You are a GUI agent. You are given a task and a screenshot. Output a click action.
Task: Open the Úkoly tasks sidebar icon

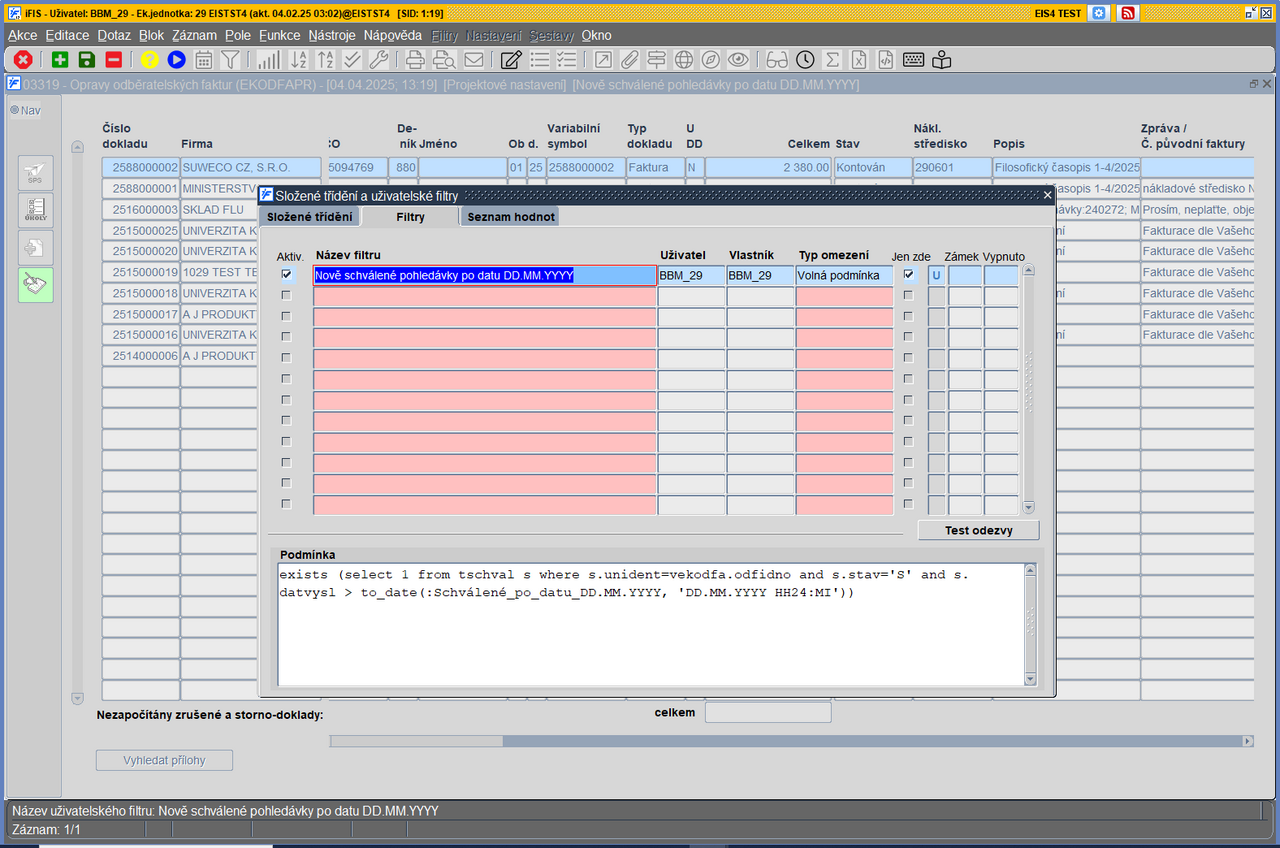point(36,210)
